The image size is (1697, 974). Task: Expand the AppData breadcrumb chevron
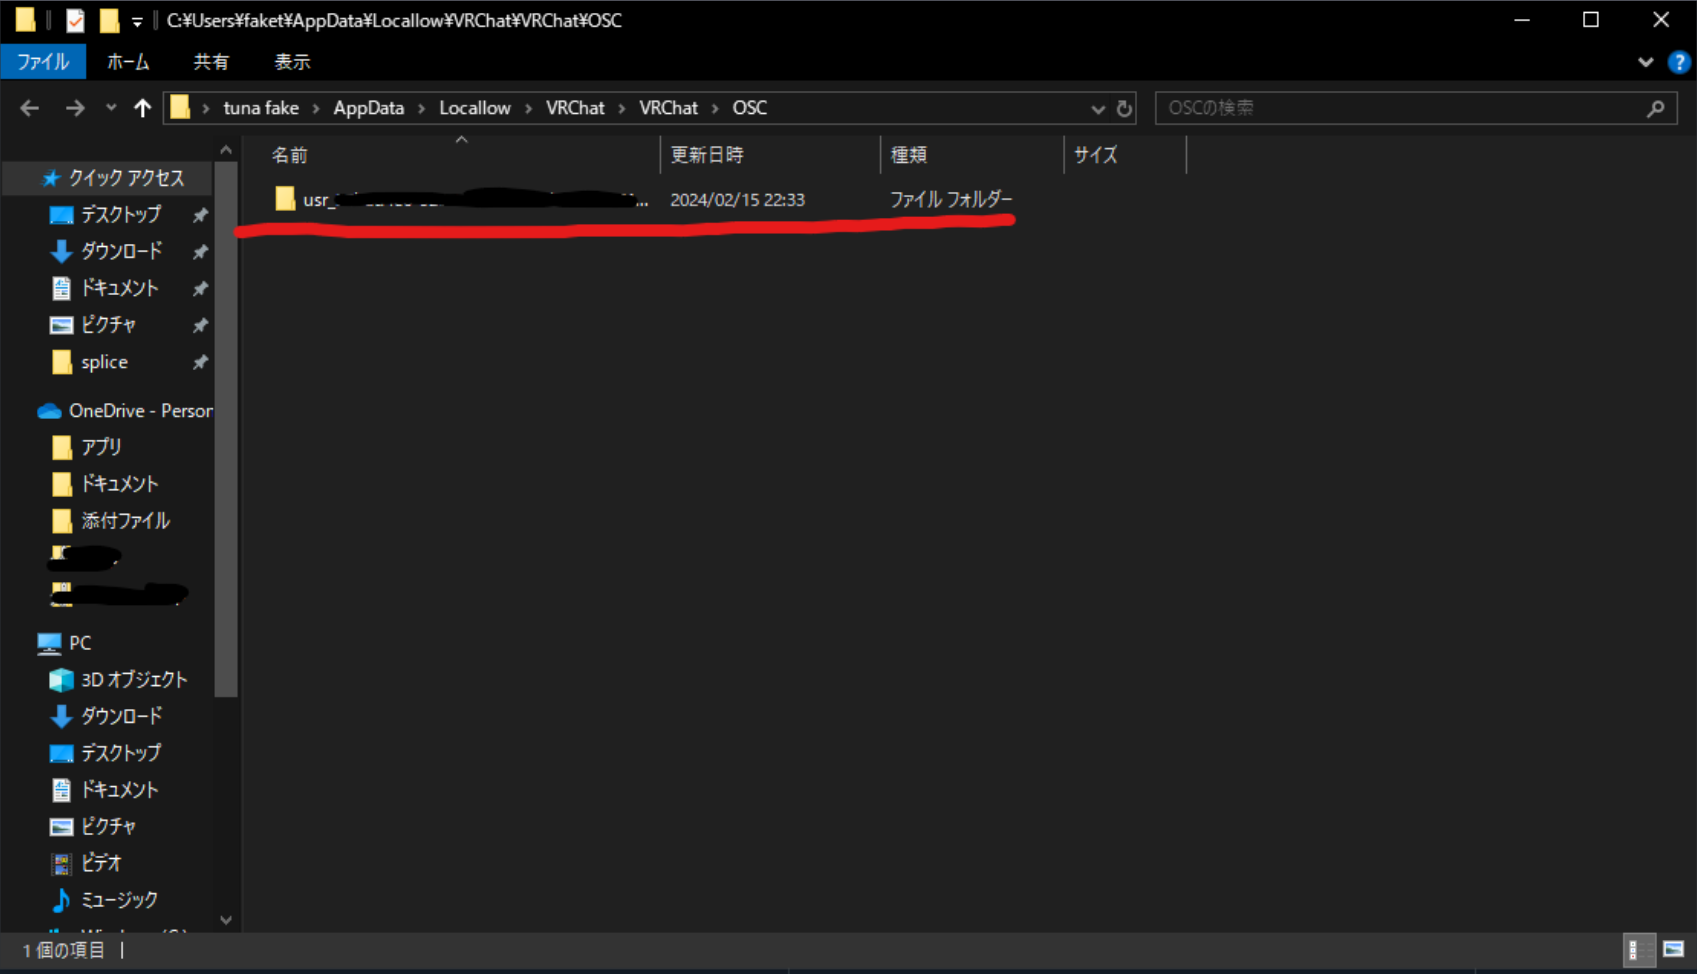[x=421, y=108]
